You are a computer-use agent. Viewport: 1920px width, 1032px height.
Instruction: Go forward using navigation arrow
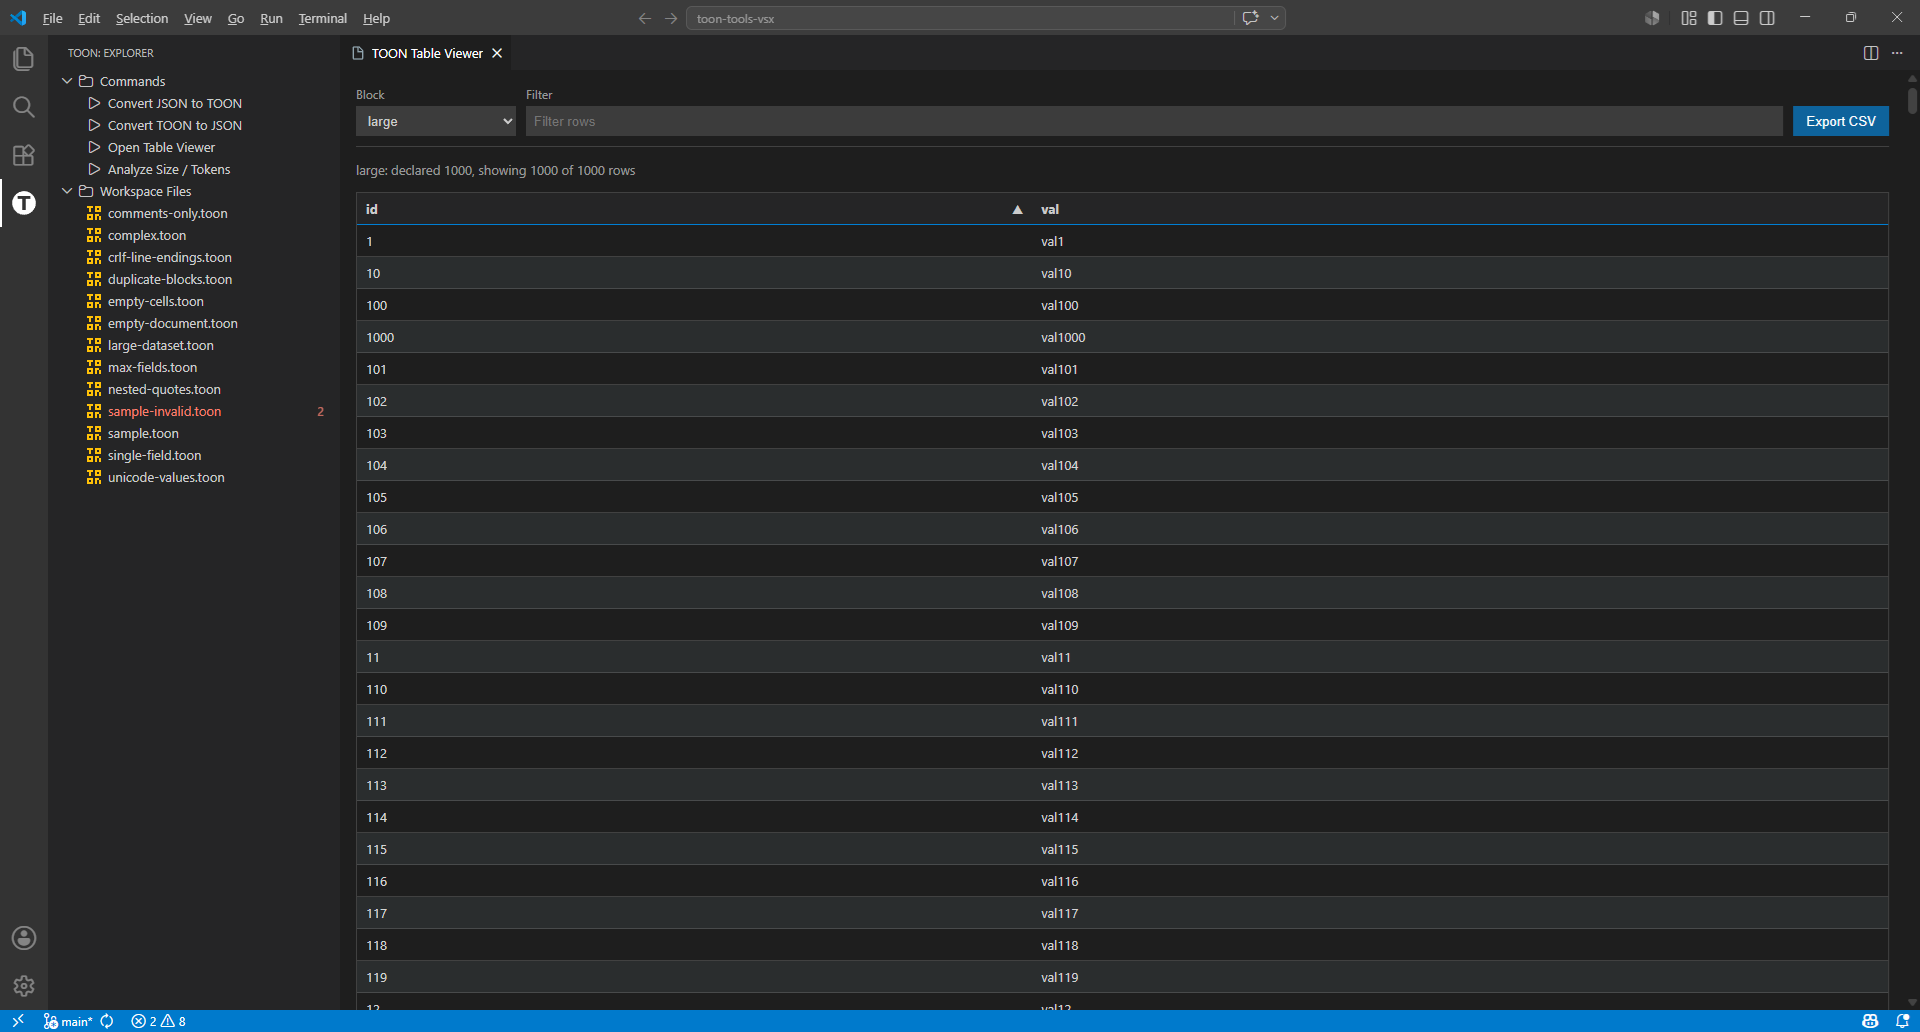(x=671, y=18)
